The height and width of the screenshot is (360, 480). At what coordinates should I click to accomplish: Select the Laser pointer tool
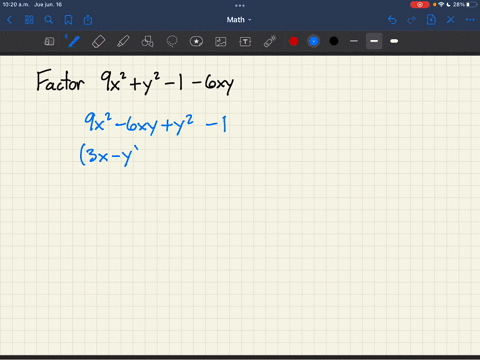[270, 42]
